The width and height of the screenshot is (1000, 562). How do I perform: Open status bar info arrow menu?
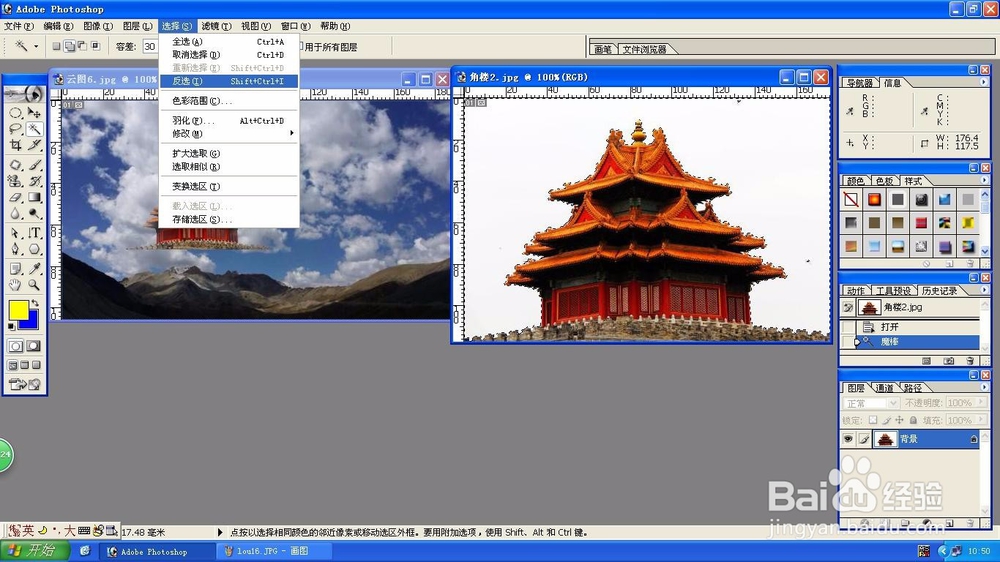tap(220, 532)
